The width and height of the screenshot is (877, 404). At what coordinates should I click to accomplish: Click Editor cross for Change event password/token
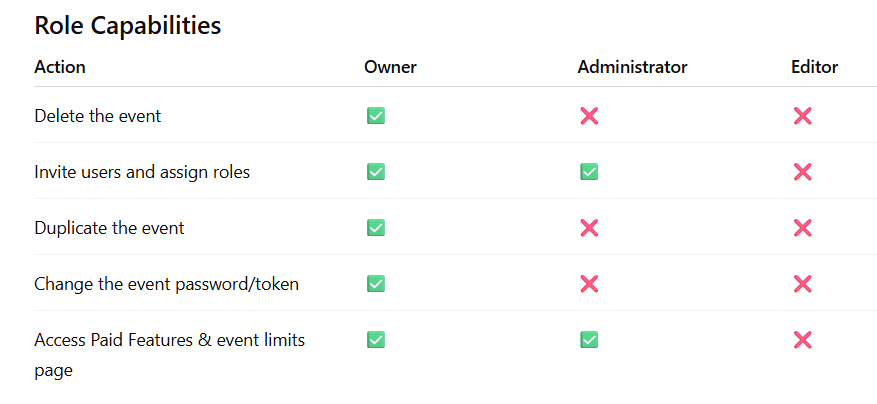point(802,284)
